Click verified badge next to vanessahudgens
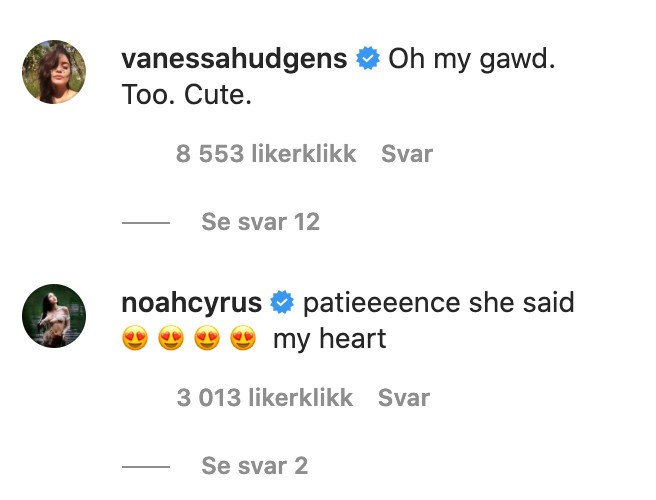656x500 pixels. point(368,58)
